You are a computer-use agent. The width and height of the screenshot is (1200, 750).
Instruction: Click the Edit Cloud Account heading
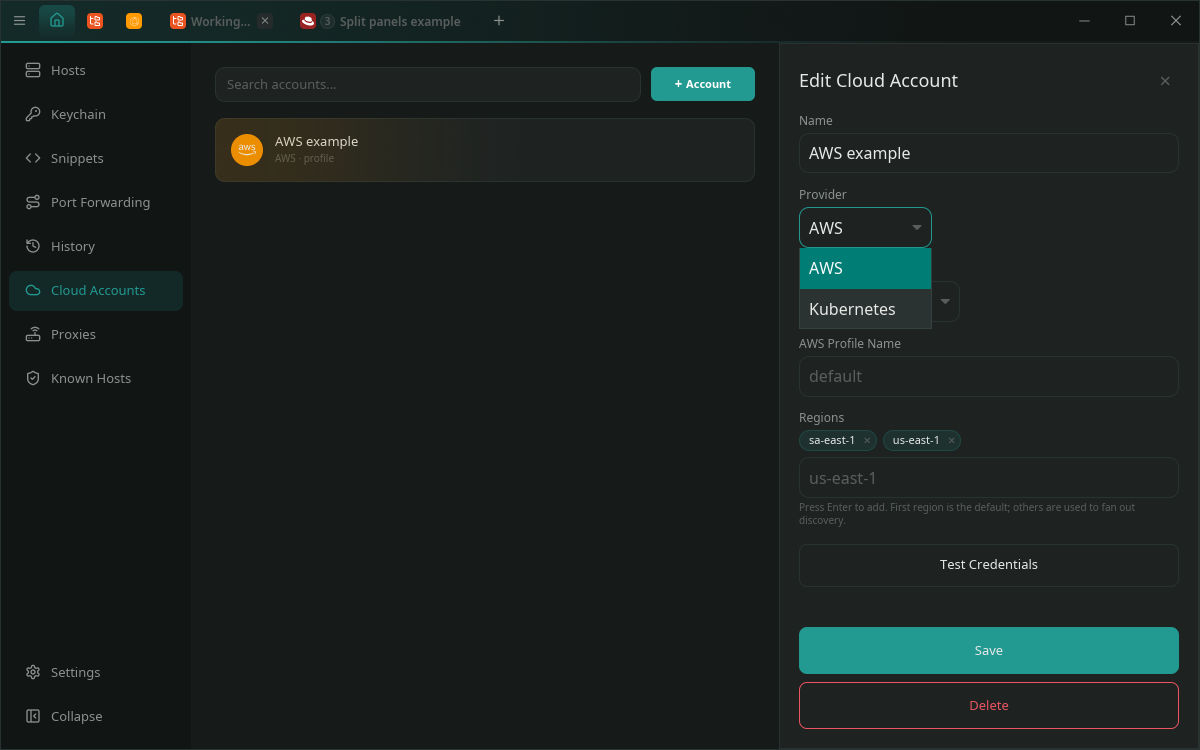878,81
